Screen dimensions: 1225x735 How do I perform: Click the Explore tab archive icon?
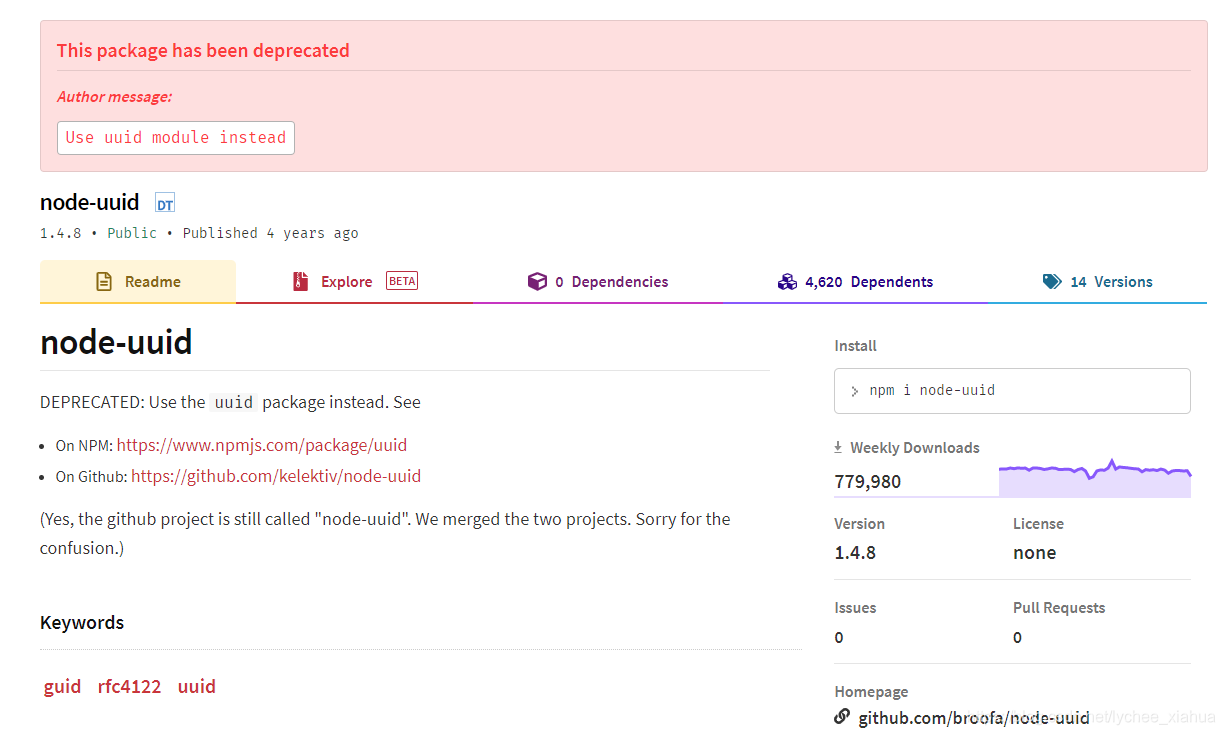point(301,282)
